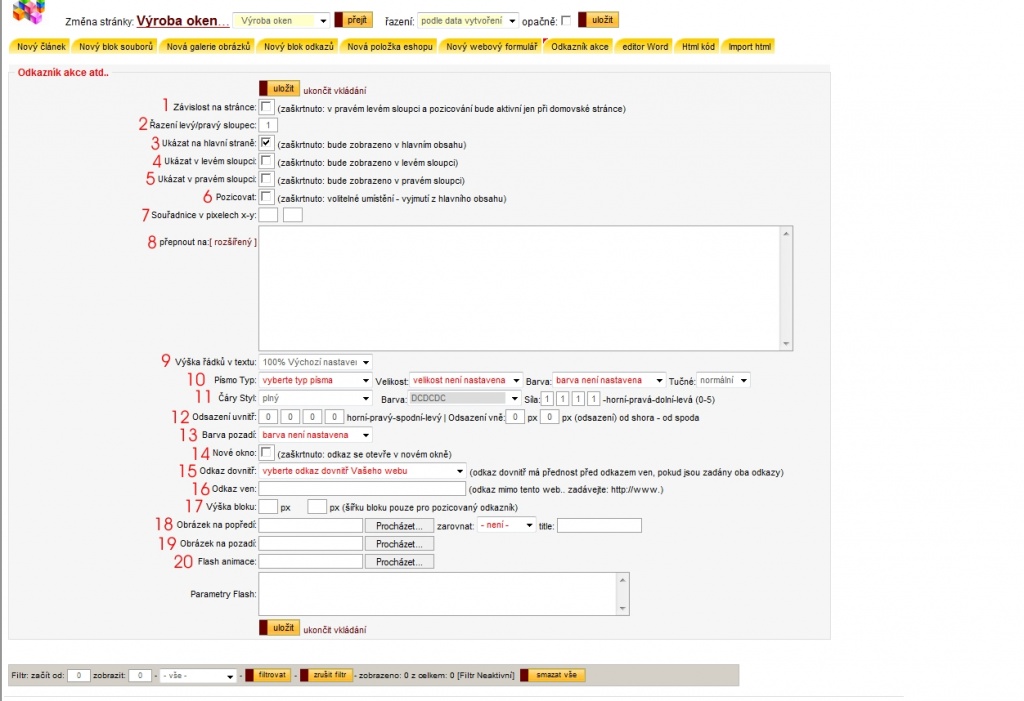Click the bottom uložit form button

point(280,628)
